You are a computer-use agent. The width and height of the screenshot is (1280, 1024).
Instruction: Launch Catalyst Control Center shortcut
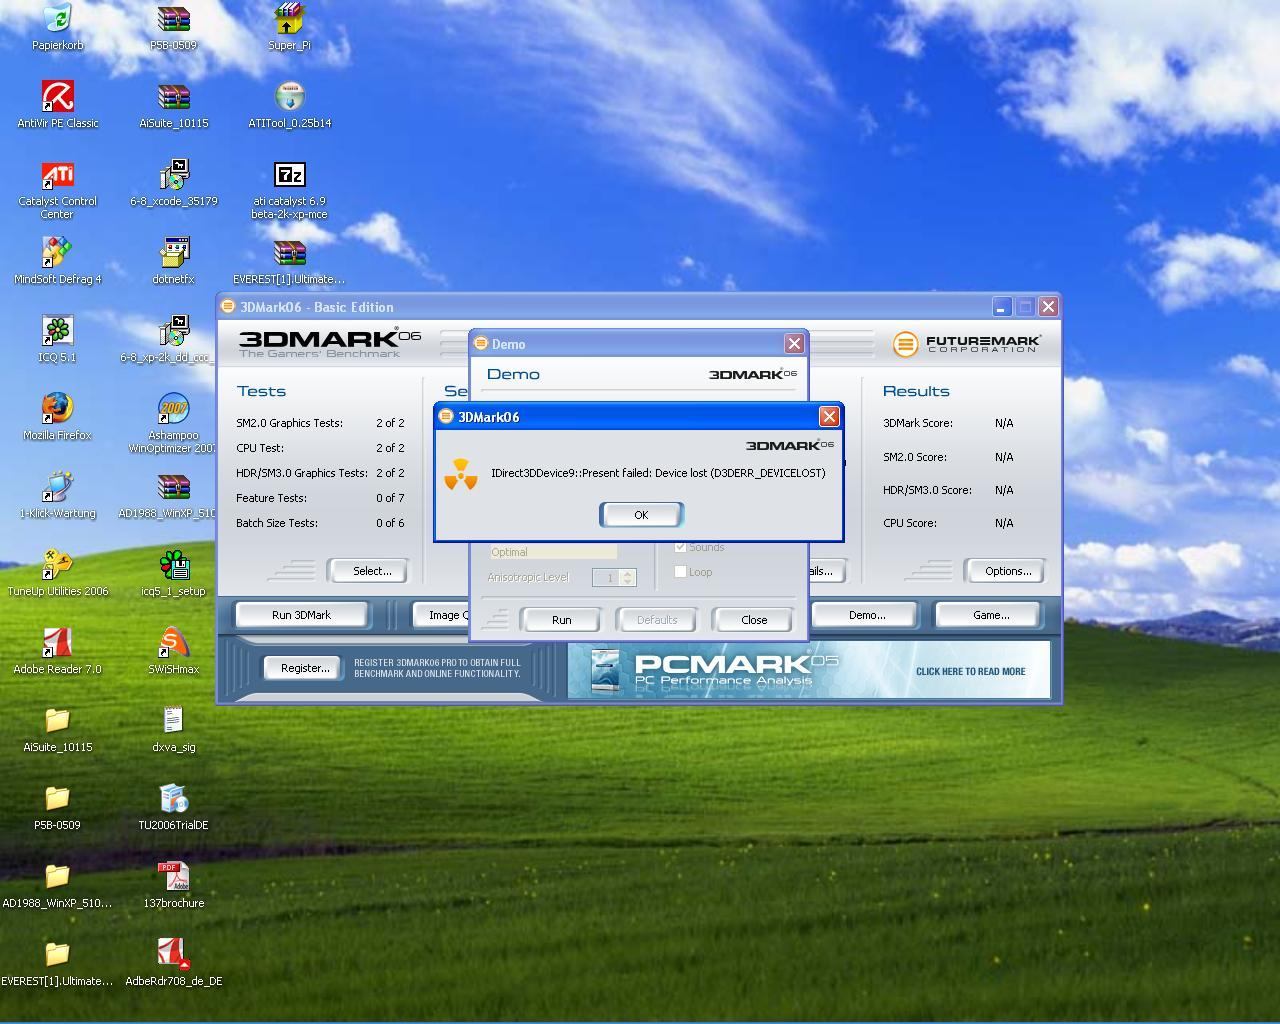coord(58,175)
